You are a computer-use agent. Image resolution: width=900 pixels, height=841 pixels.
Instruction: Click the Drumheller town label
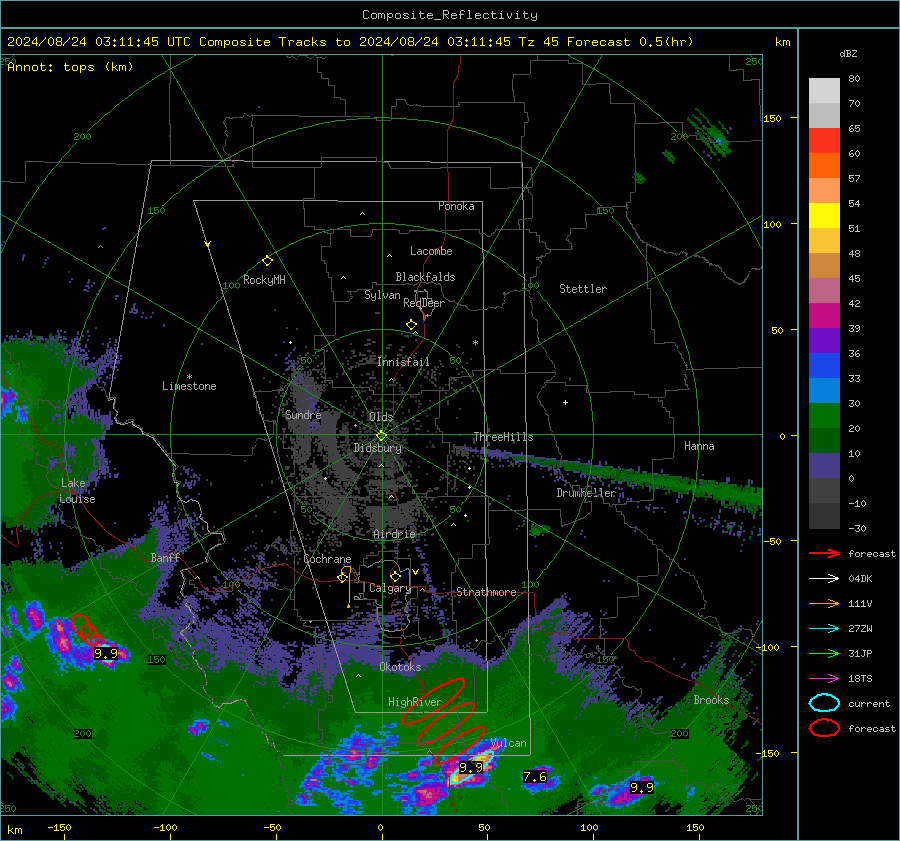(586, 493)
